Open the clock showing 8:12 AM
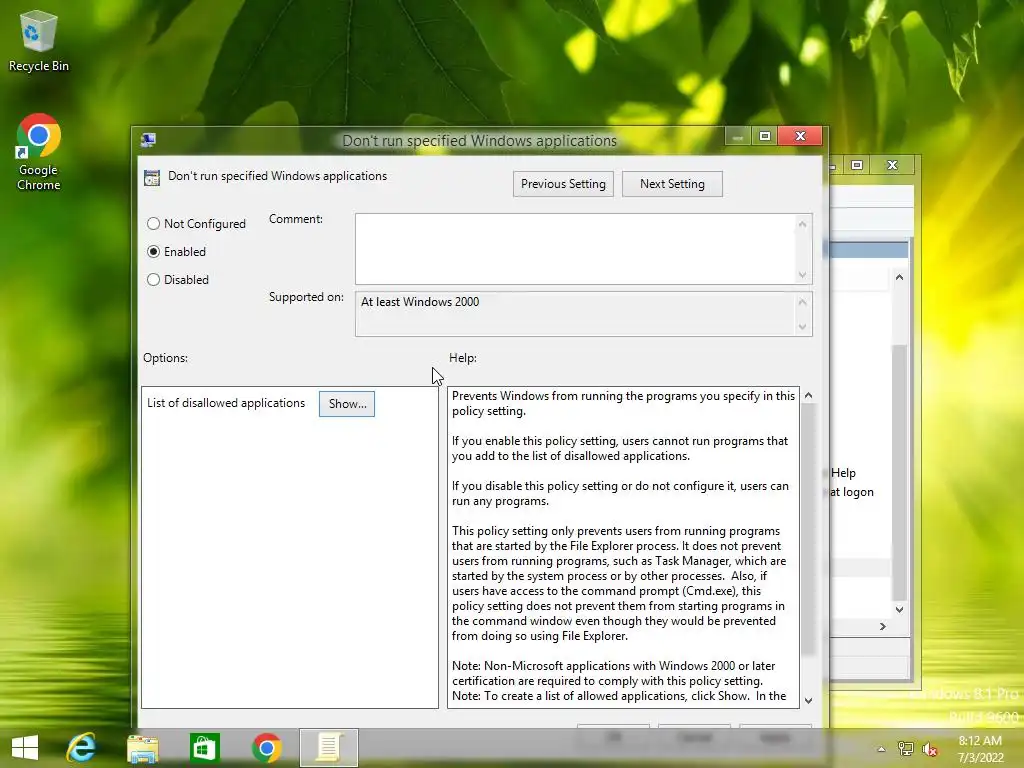Viewport: 1024px width, 768px height. pos(980,748)
